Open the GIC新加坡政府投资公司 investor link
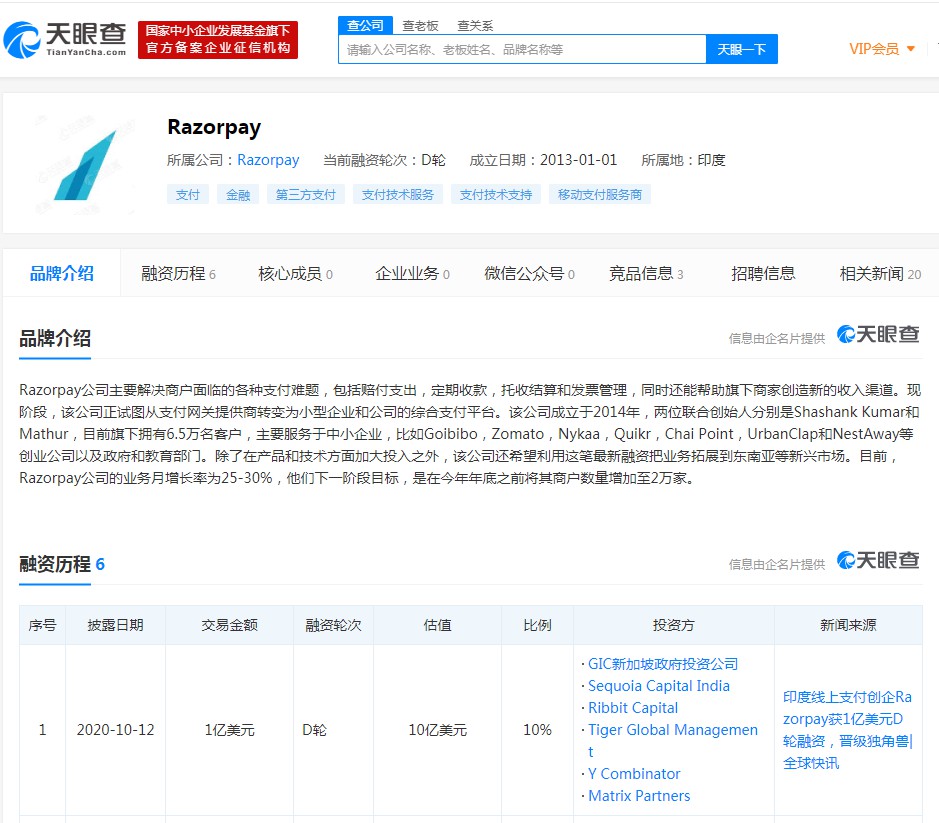This screenshot has width=939, height=823. pyautogui.click(x=663, y=664)
